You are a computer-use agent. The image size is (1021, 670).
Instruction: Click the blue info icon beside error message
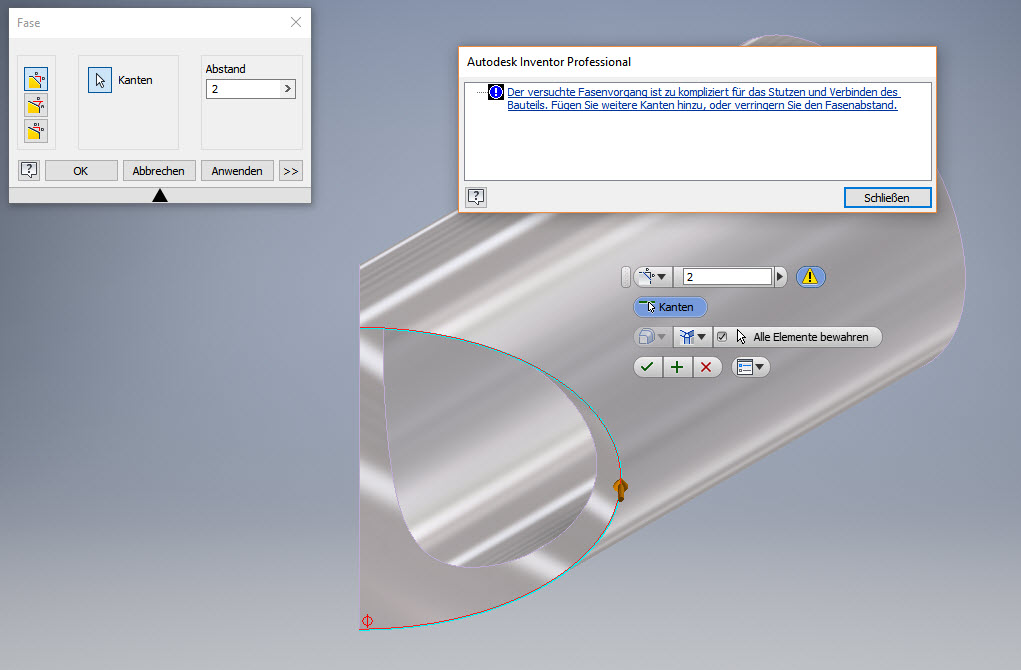[496, 92]
